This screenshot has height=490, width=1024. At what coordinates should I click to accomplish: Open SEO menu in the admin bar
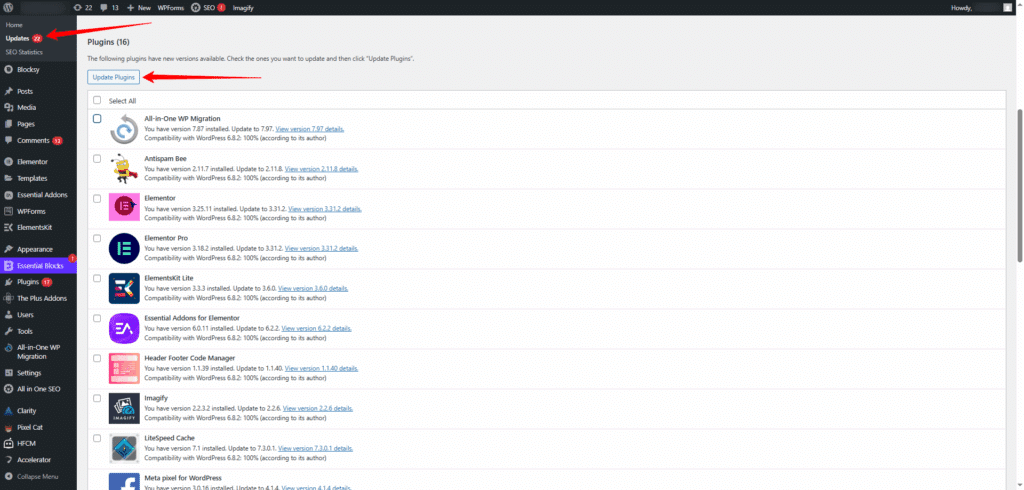tap(208, 8)
